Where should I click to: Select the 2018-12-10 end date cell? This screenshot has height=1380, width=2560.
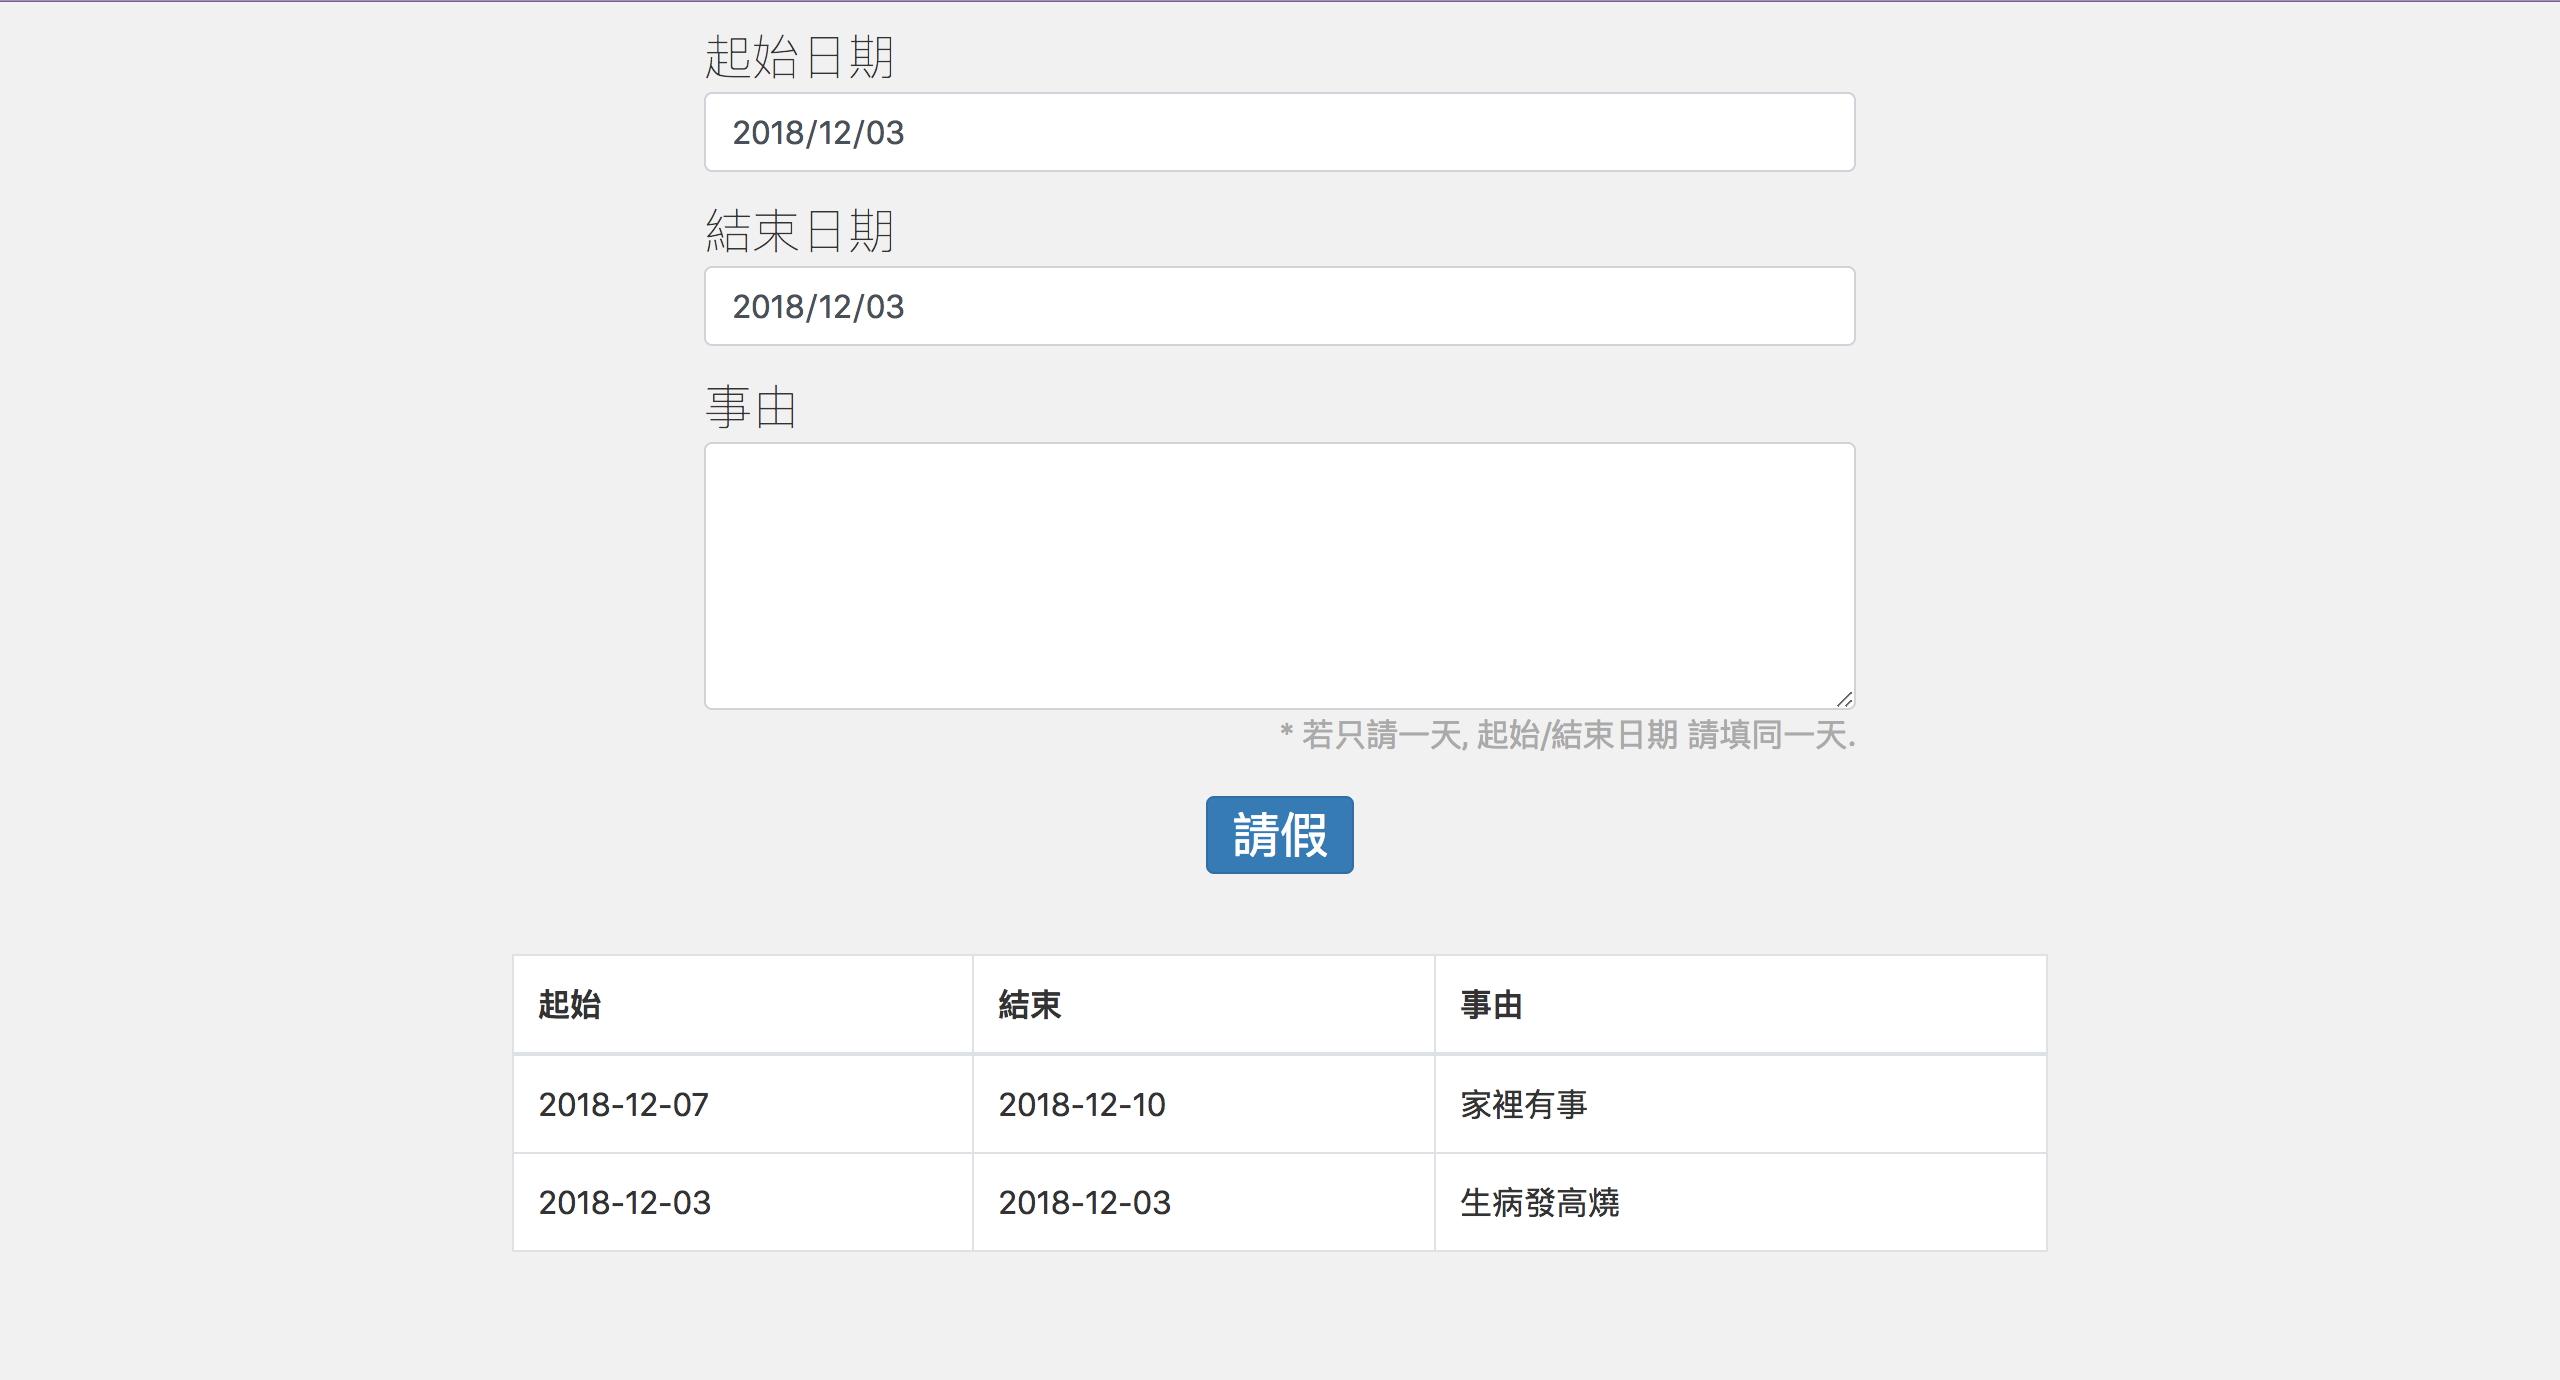[1082, 1104]
